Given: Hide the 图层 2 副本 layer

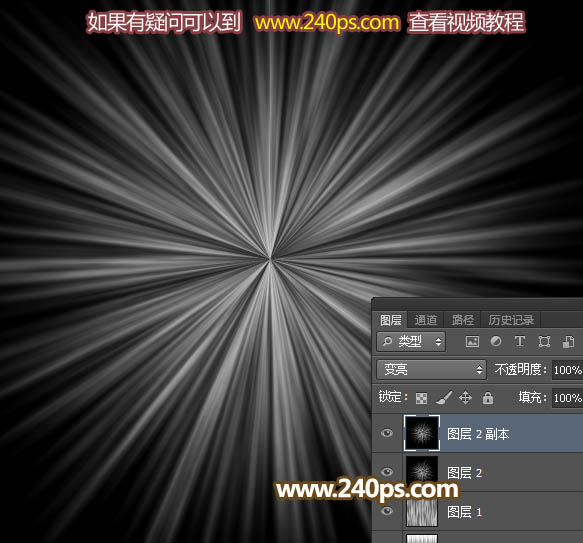Looking at the screenshot, I should coord(387,433).
